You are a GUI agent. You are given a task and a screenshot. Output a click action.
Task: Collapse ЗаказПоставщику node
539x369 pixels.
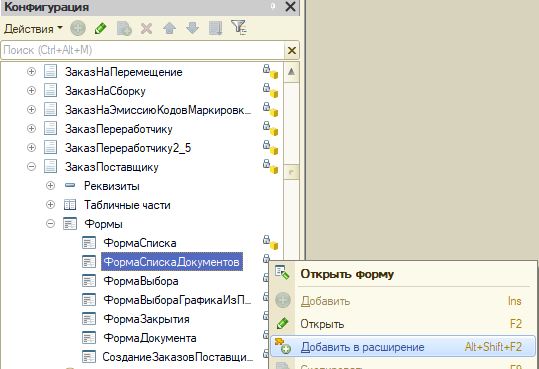(31, 167)
